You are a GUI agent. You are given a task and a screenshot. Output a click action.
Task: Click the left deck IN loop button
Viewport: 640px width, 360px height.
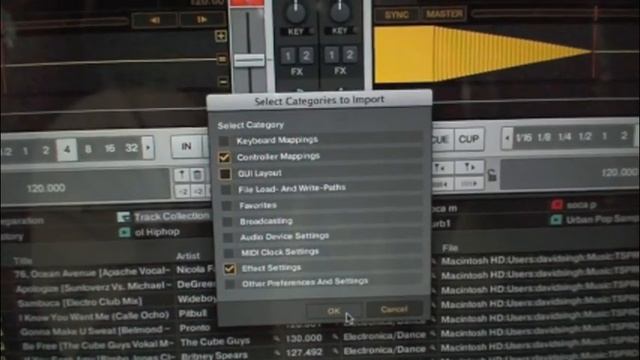point(187,147)
